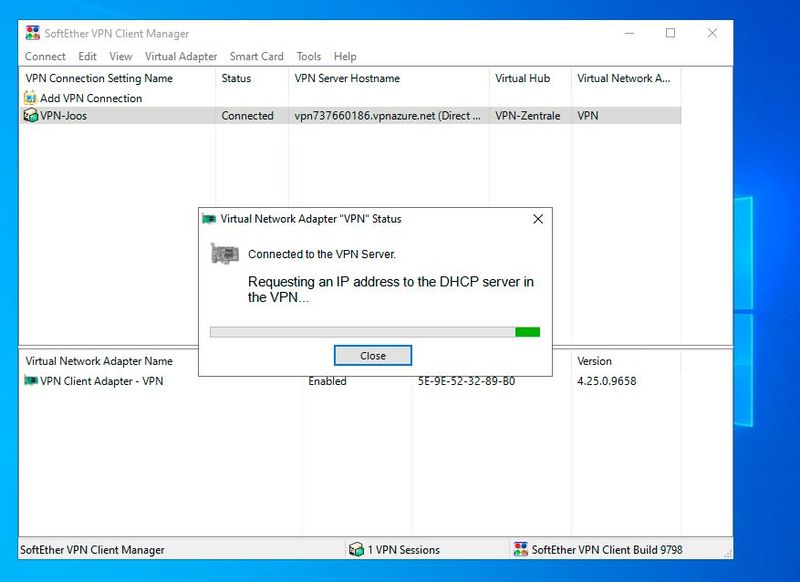Click the VPN Sessions status bar icon
Image resolution: width=800 pixels, height=582 pixels.
tap(356, 549)
